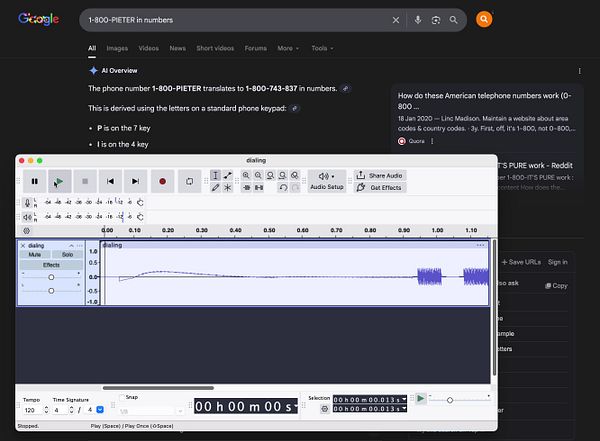Click Fit project to width icon
The width and height of the screenshot is (600, 441).
coord(282,175)
